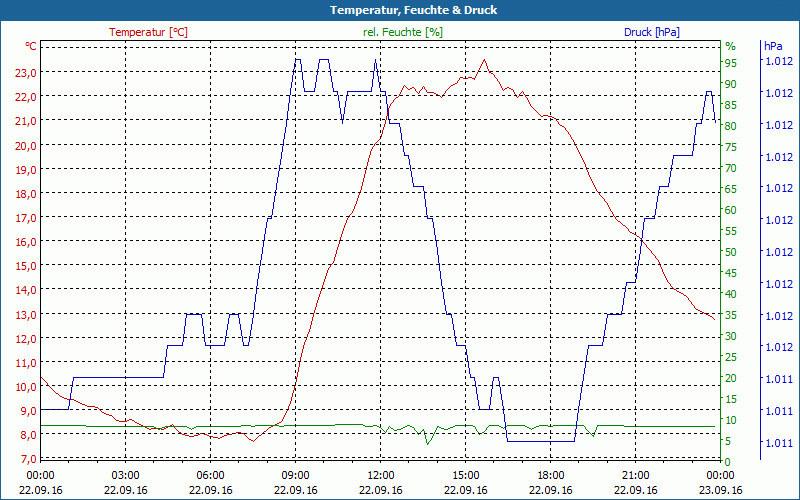Pick the 18,0 temperature axis value
This screenshot has height=500, width=800.
tap(26, 194)
